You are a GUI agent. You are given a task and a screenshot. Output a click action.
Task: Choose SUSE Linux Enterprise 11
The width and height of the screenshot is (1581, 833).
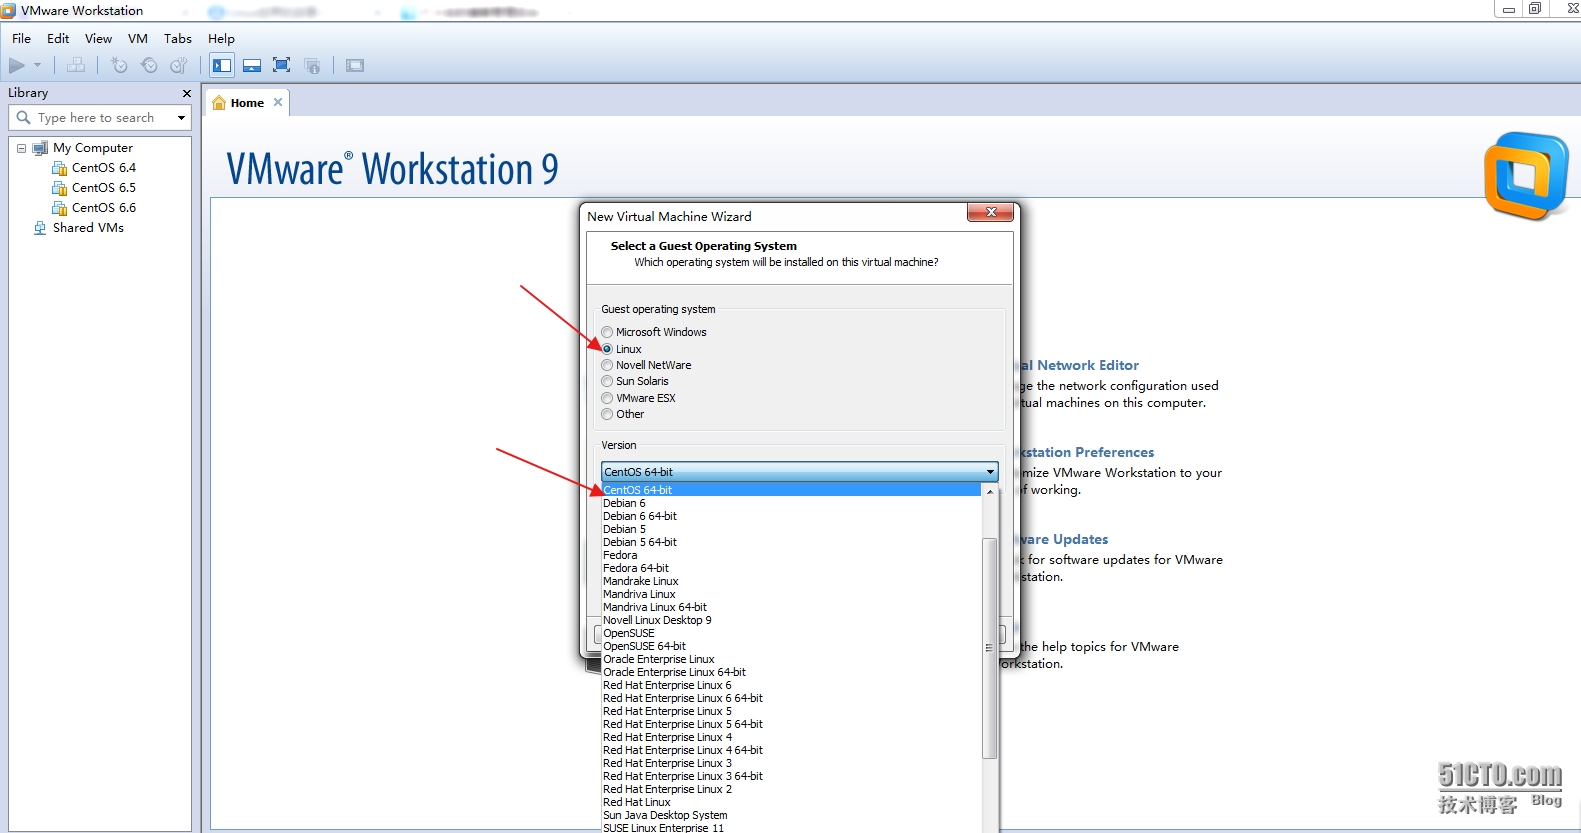[791, 828]
